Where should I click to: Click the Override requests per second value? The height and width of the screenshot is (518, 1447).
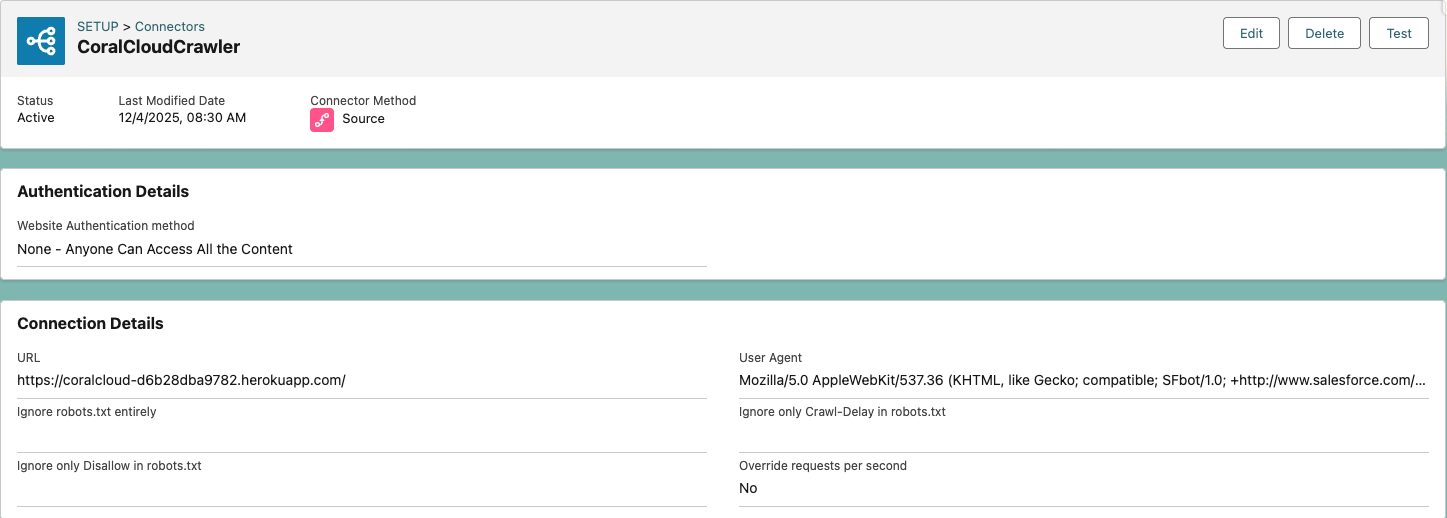[x=748, y=488]
